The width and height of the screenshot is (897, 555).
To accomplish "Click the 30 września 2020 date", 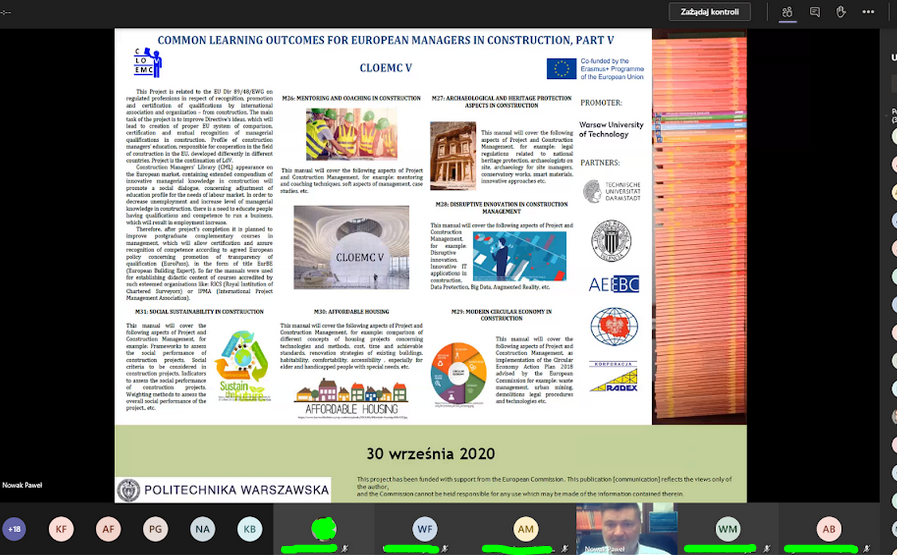I will pyautogui.click(x=431, y=454).
